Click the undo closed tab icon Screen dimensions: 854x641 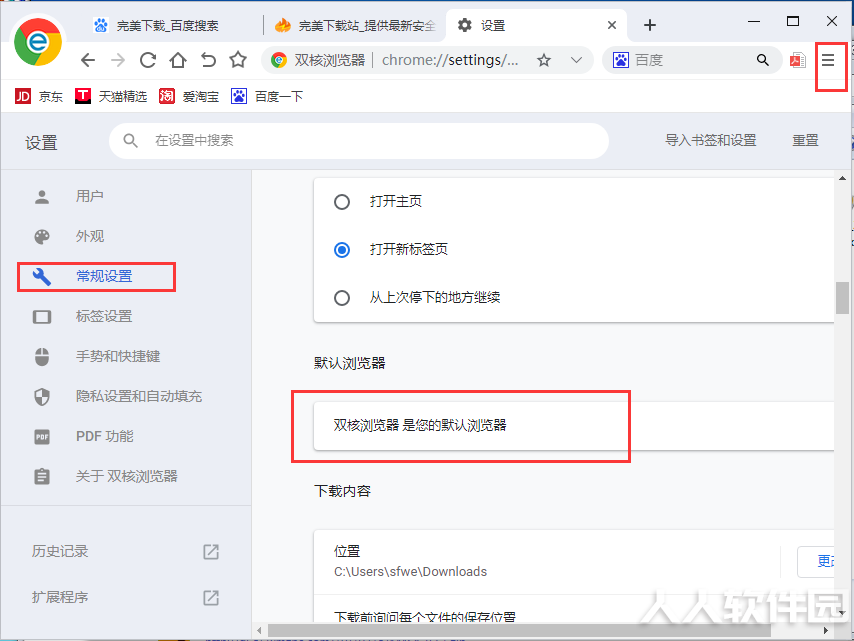(x=208, y=60)
